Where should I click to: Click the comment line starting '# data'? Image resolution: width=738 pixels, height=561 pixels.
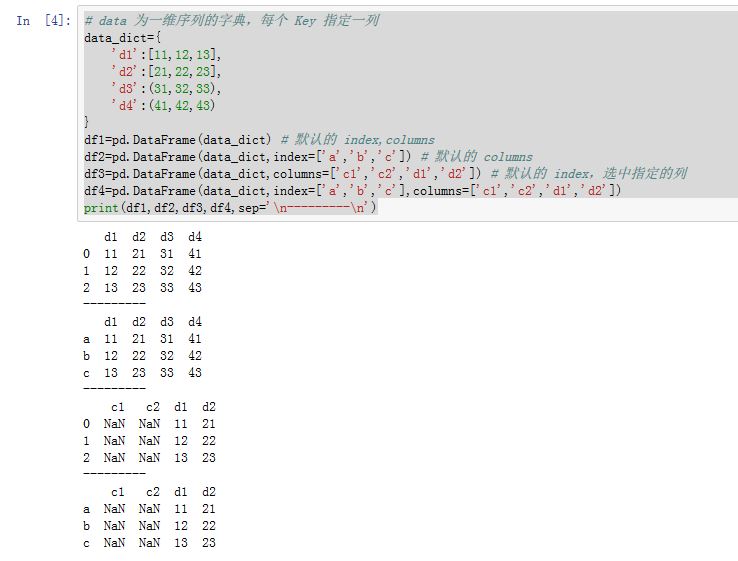coord(232,21)
